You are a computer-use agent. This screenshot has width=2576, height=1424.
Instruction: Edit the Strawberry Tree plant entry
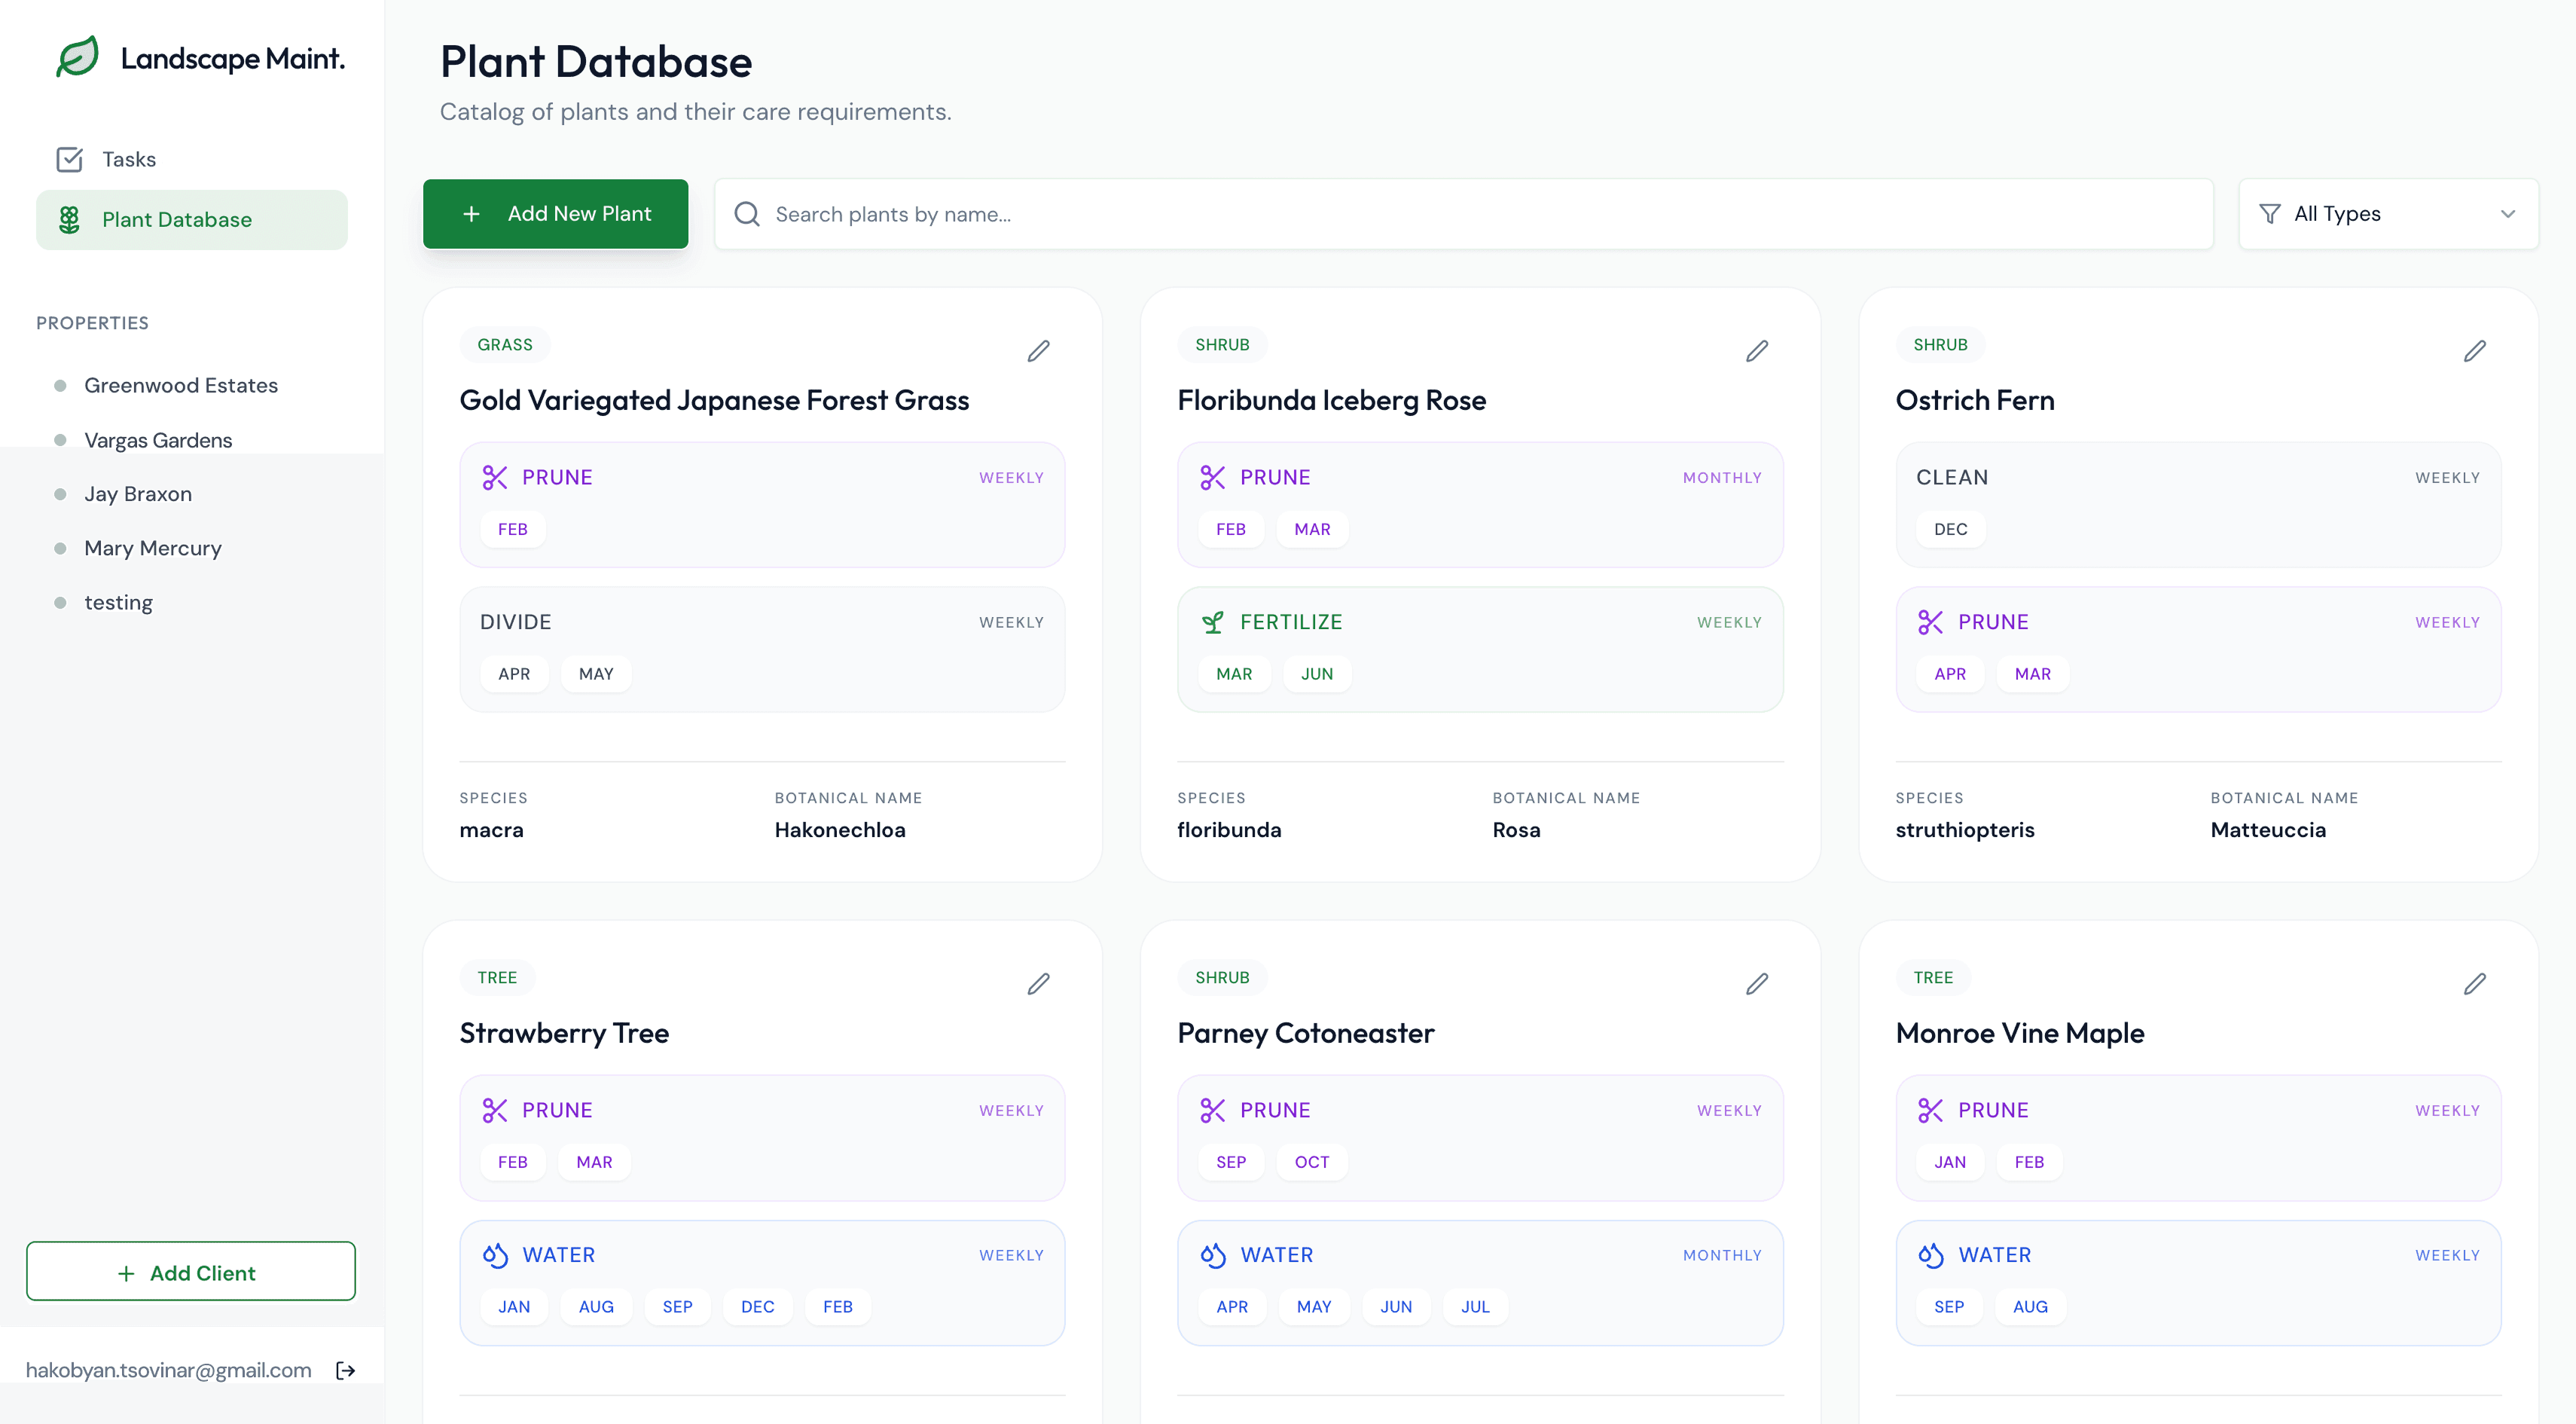[x=1038, y=984]
